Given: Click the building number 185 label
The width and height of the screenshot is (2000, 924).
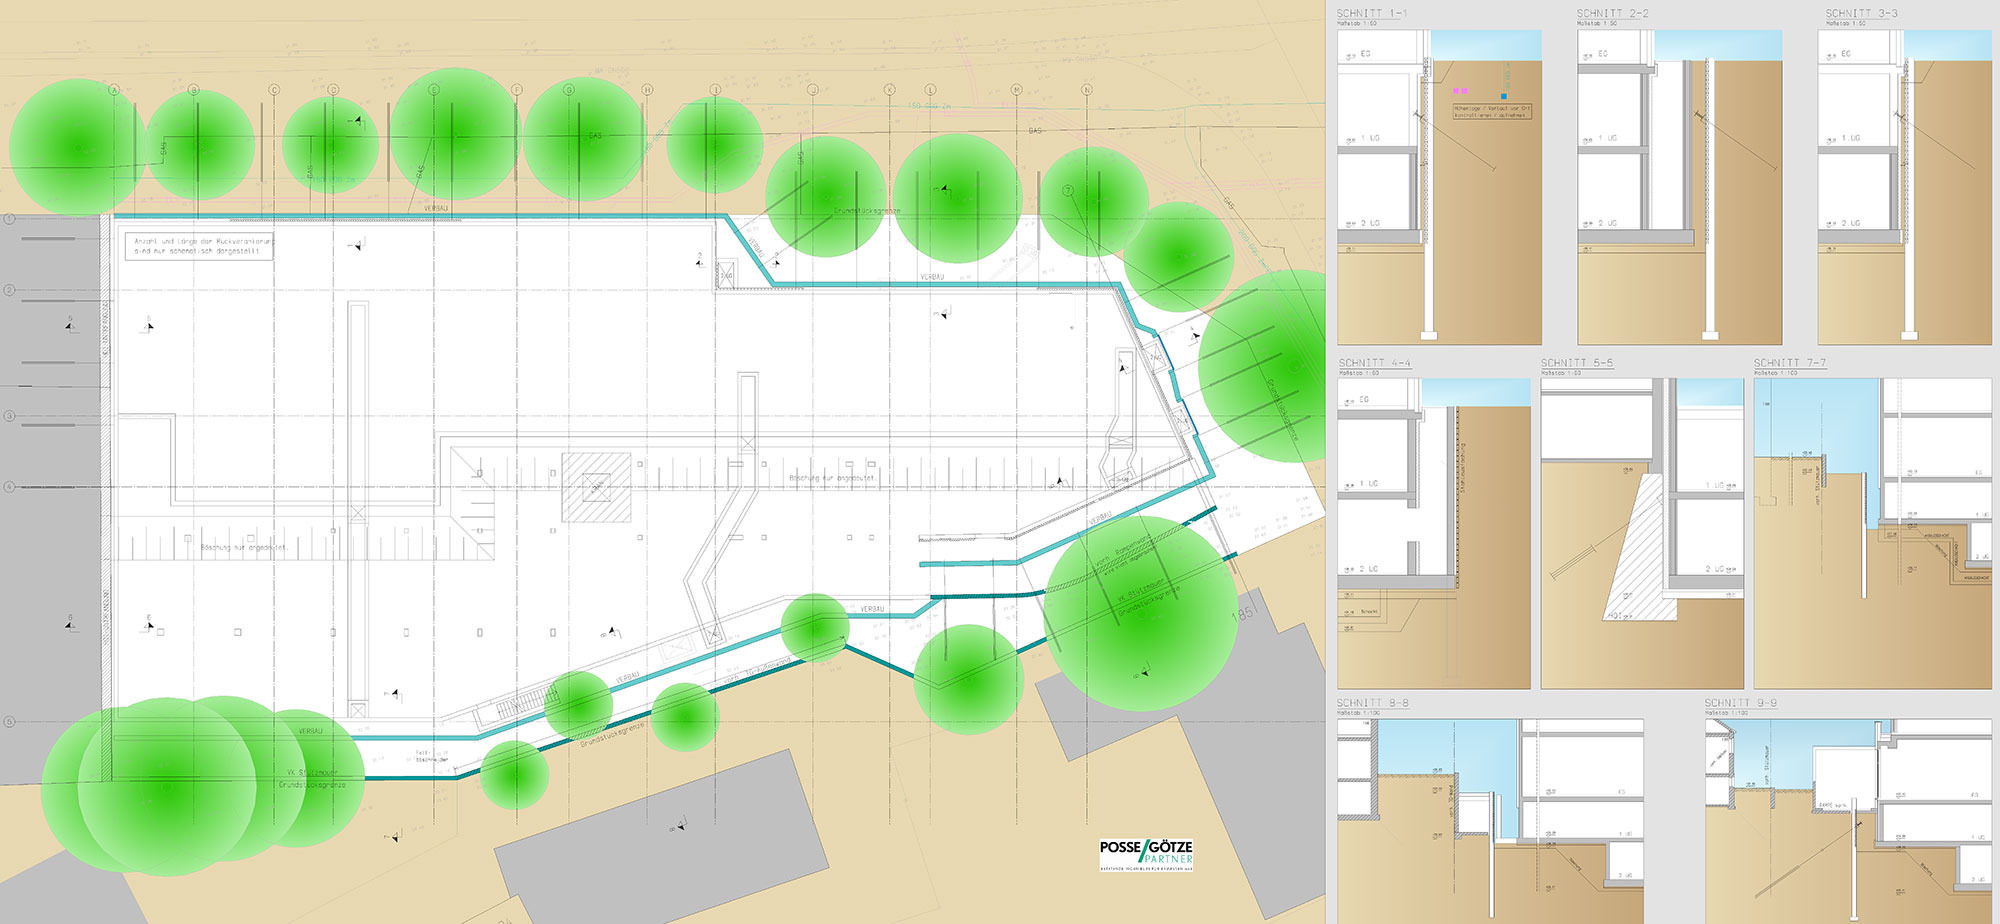Looking at the screenshot, I should [x=1243, y=613].
